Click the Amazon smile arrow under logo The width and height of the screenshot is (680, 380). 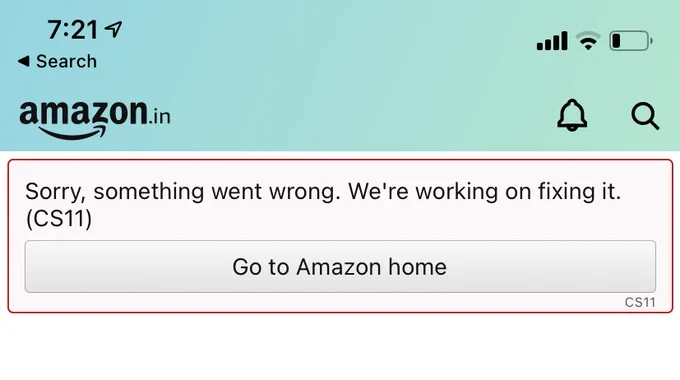pos(73,133)
